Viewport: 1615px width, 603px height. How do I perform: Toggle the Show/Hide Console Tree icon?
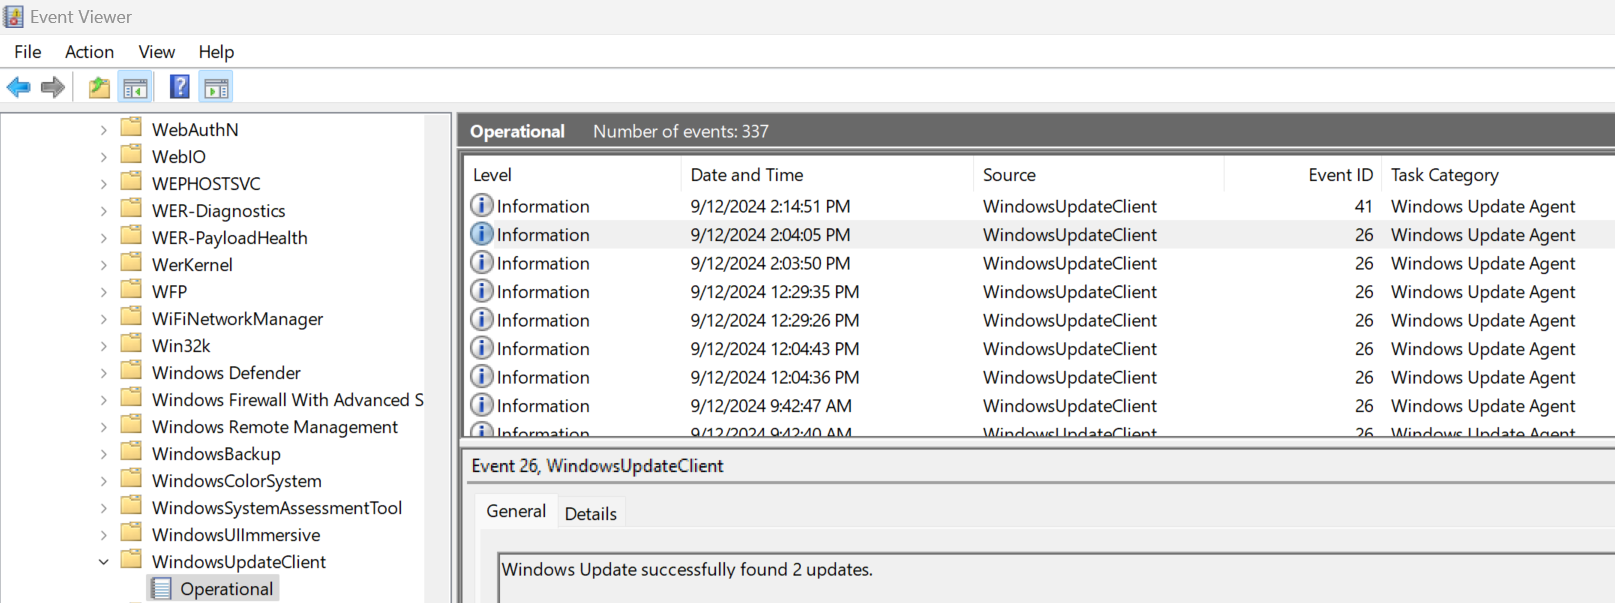(x=135, y=88)
